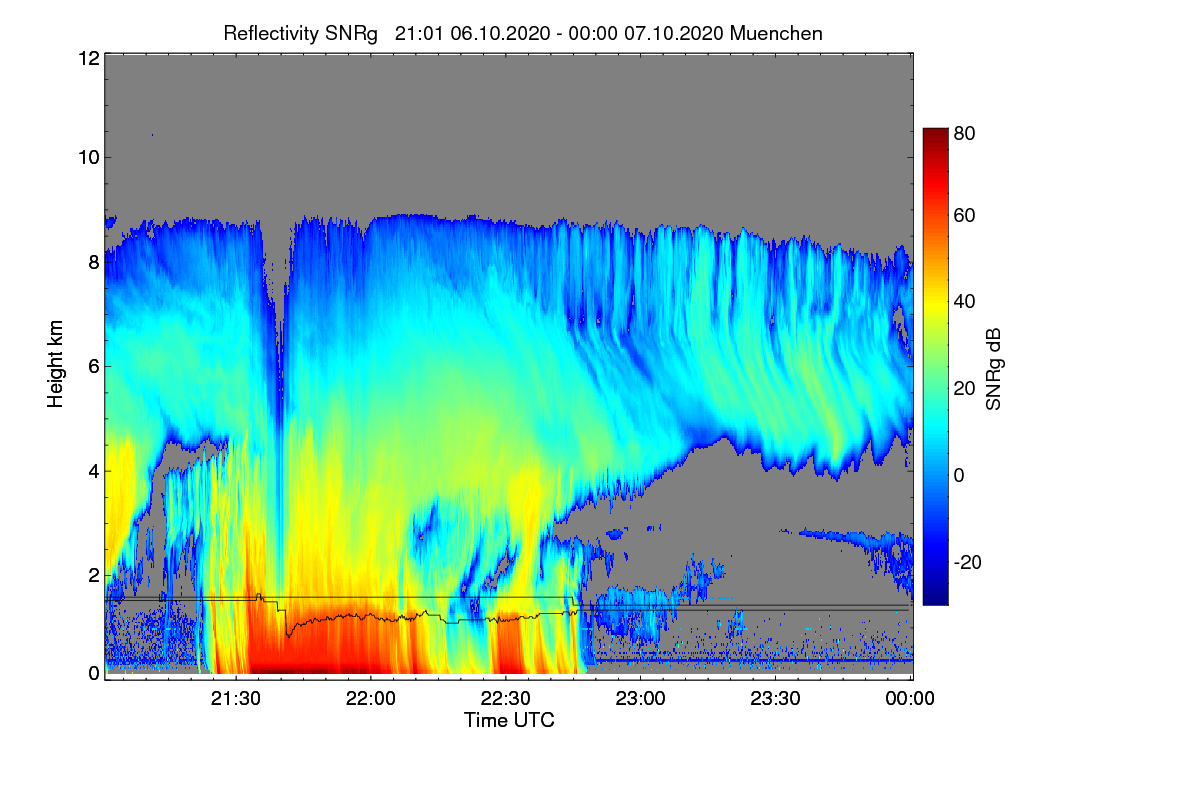Click the height axis label 8

pos(93,262)
